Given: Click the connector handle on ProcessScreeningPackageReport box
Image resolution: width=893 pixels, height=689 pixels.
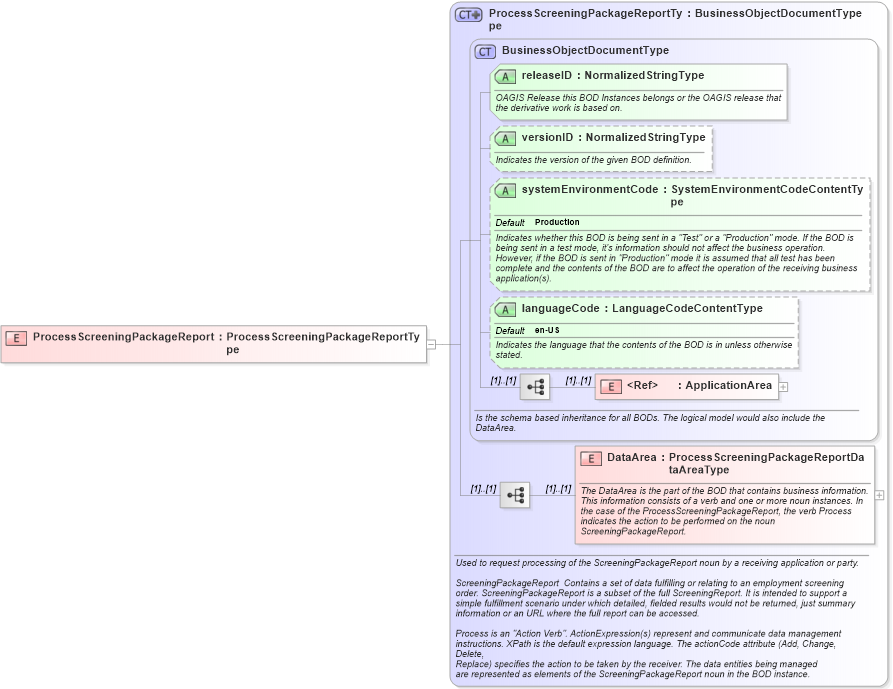Looking at the screenshot, I should (431, 344).
